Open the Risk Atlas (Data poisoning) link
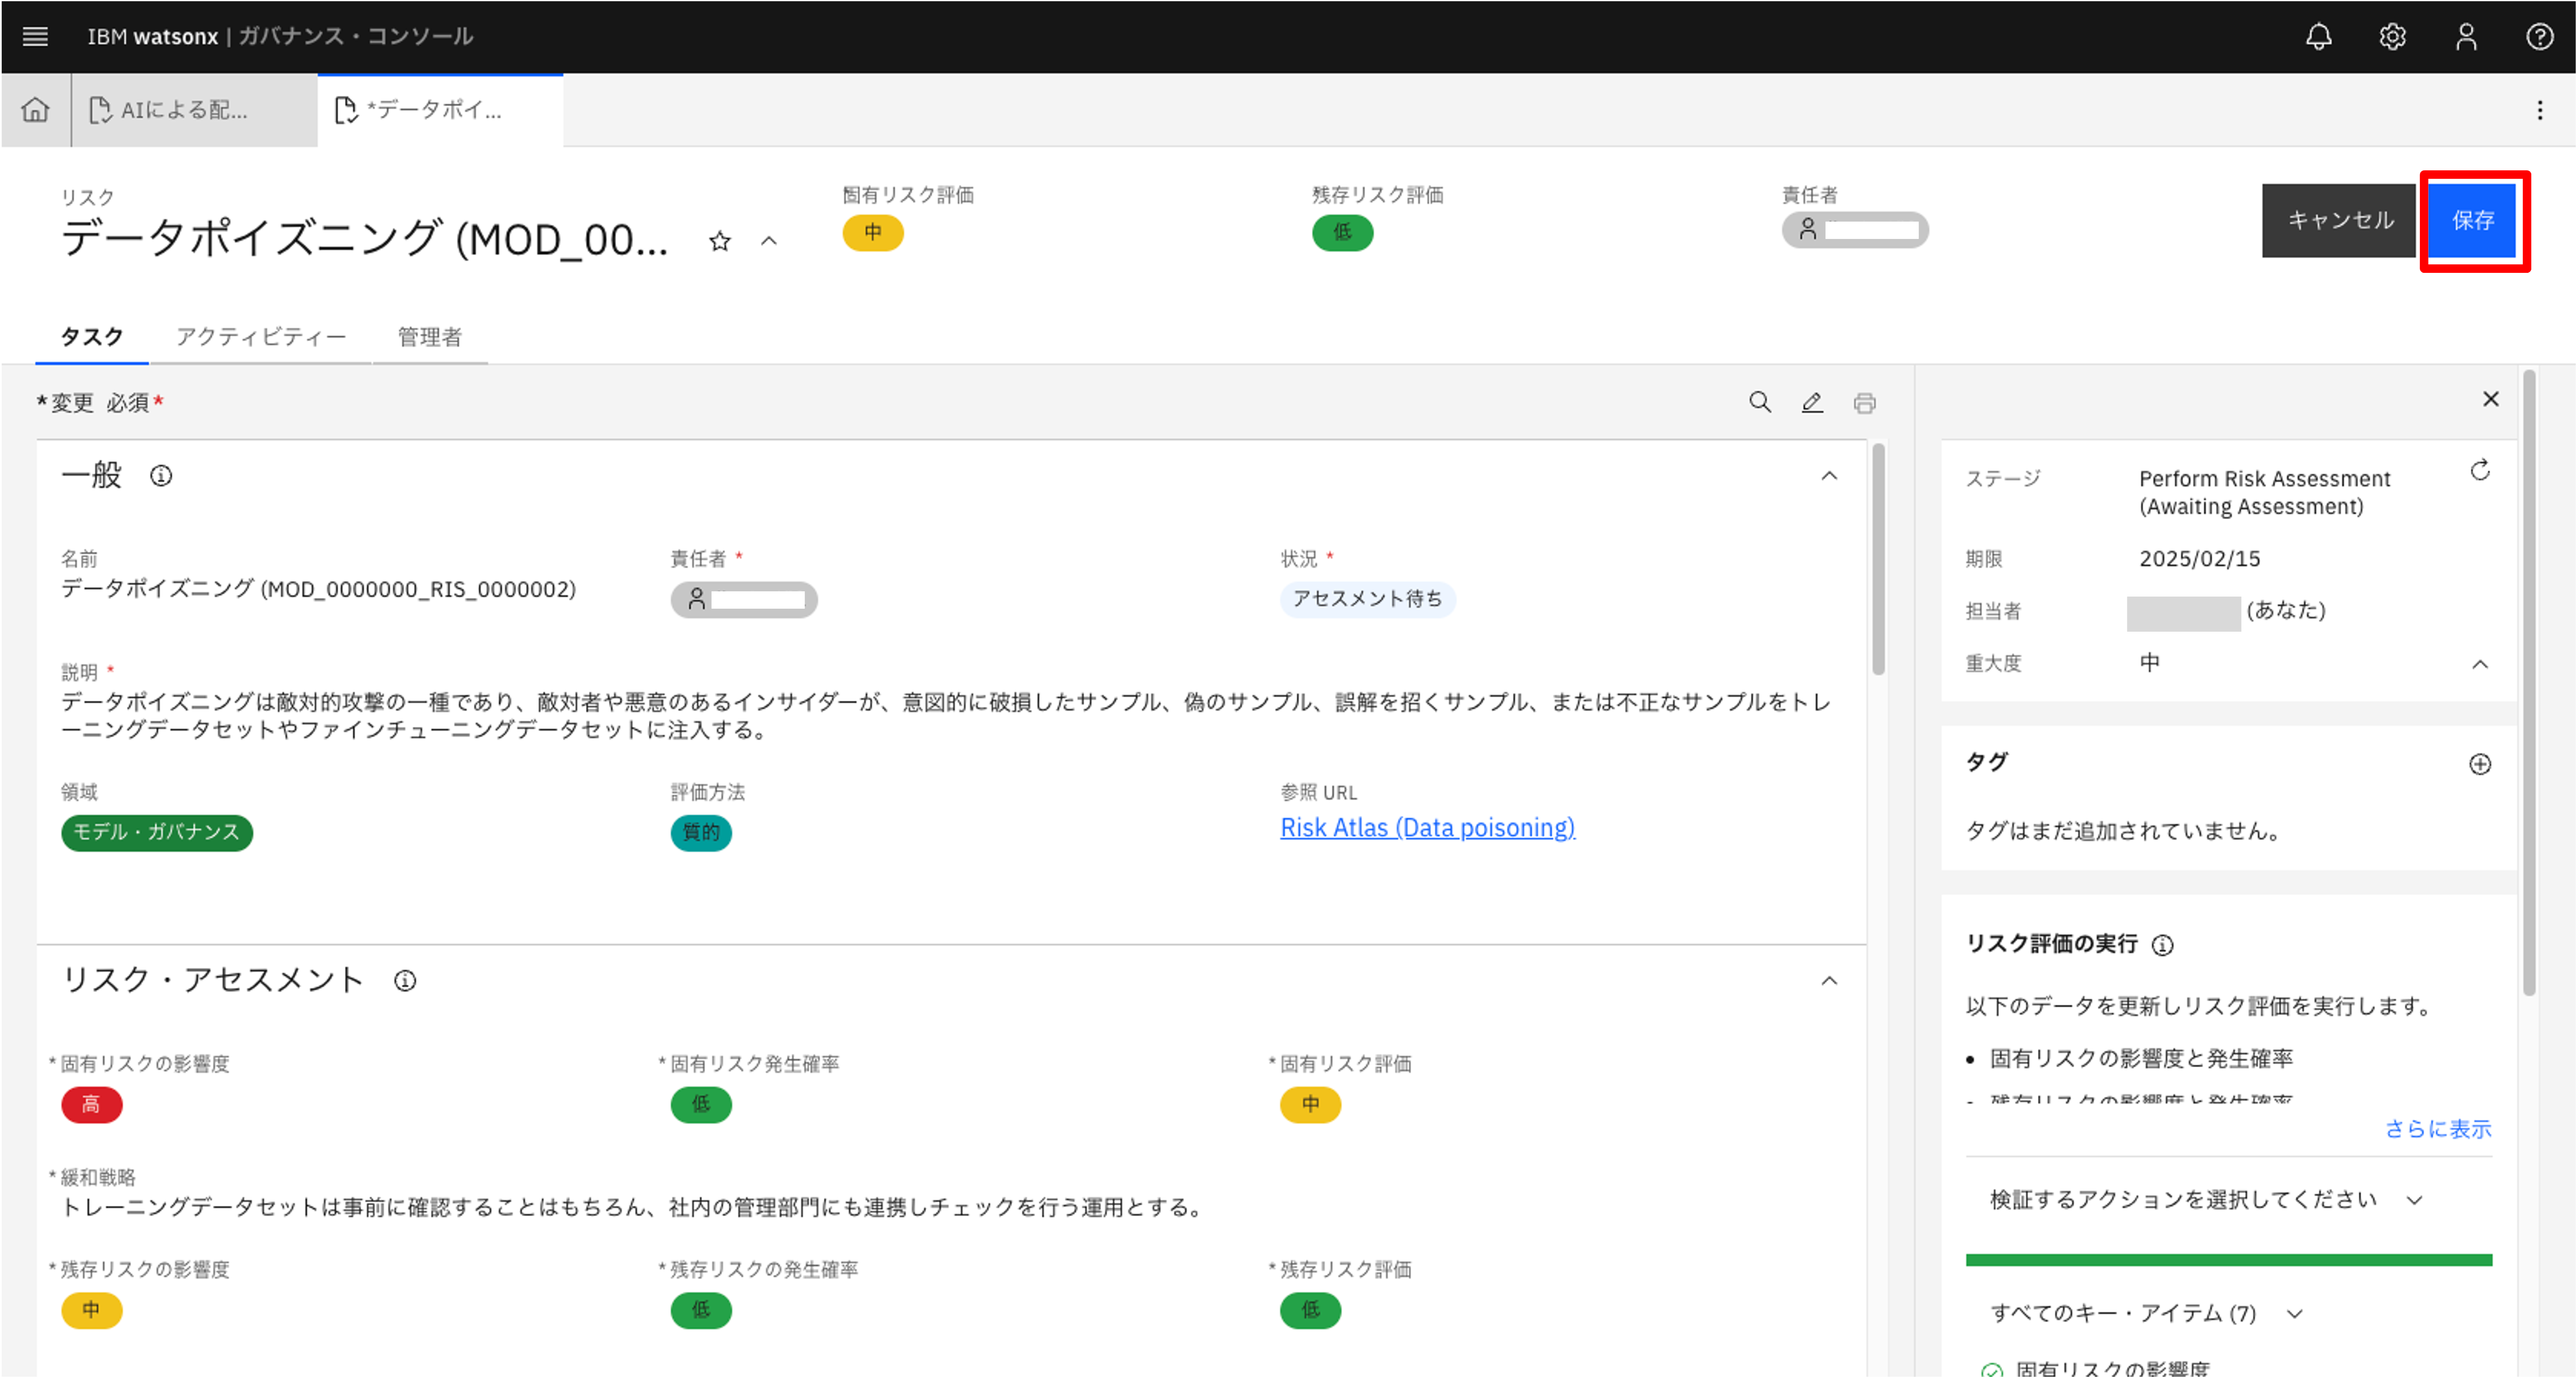Viewport: 2576px width, 1378px height. (x=1427, y=828)
